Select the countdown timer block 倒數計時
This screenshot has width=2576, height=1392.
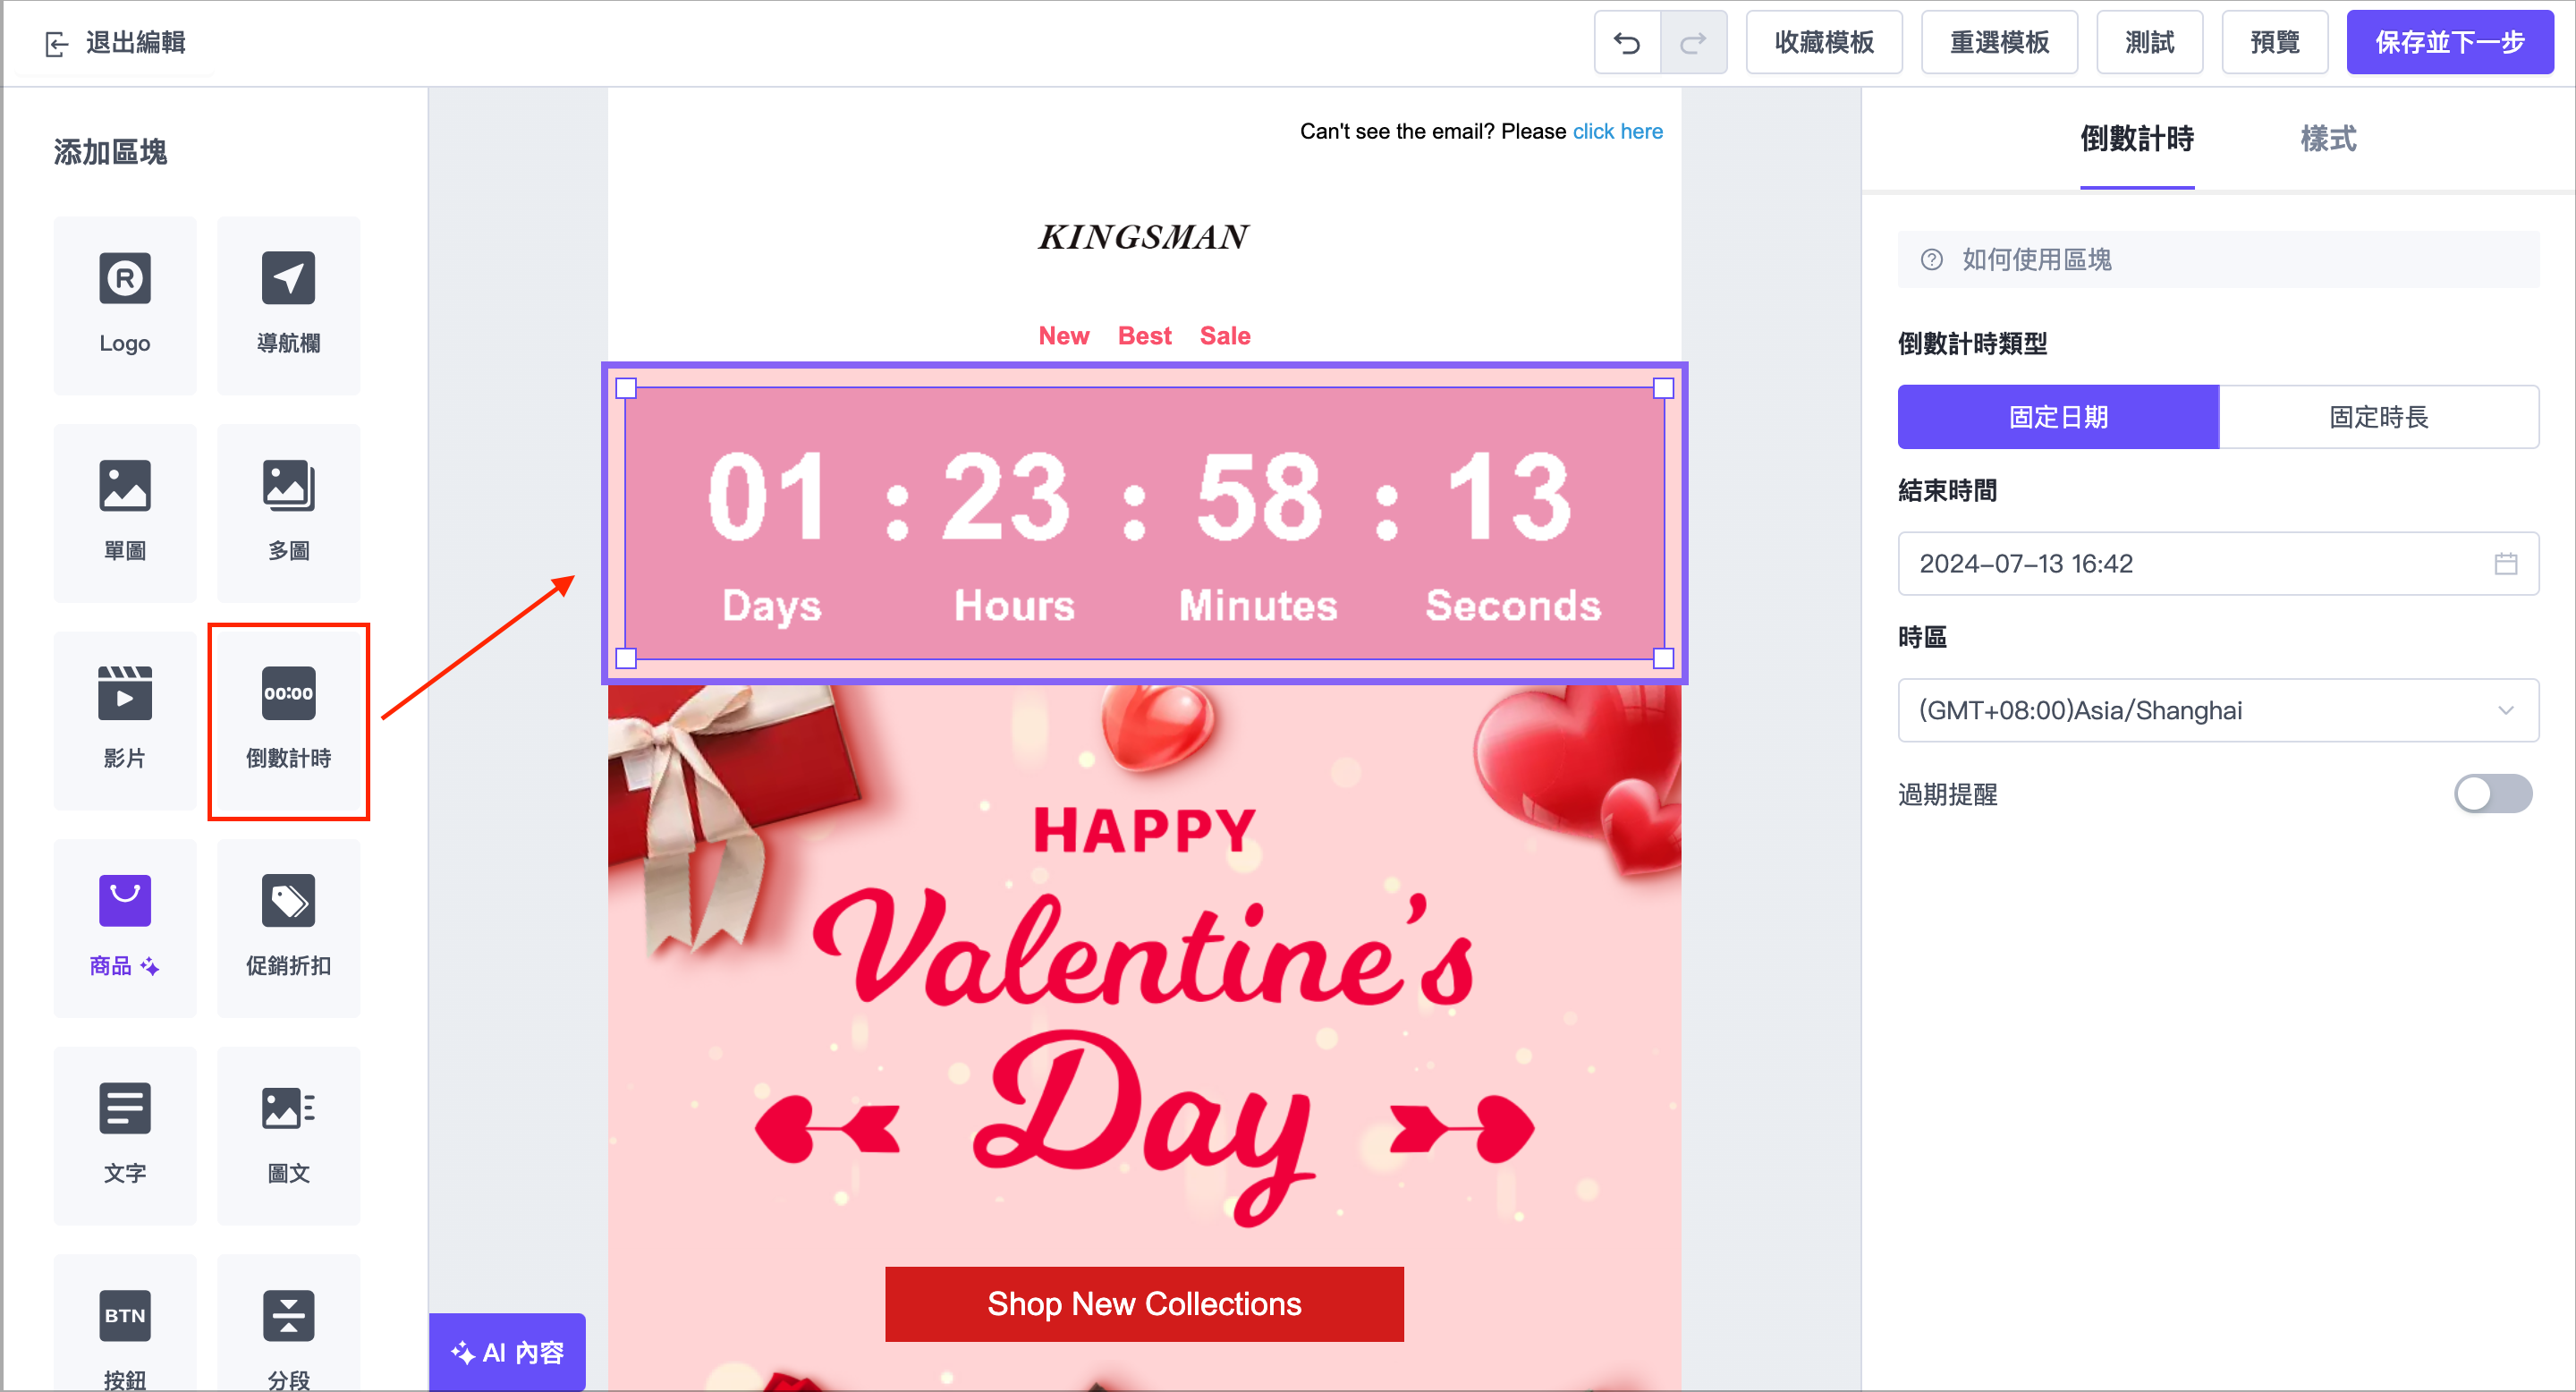point(288,719)
